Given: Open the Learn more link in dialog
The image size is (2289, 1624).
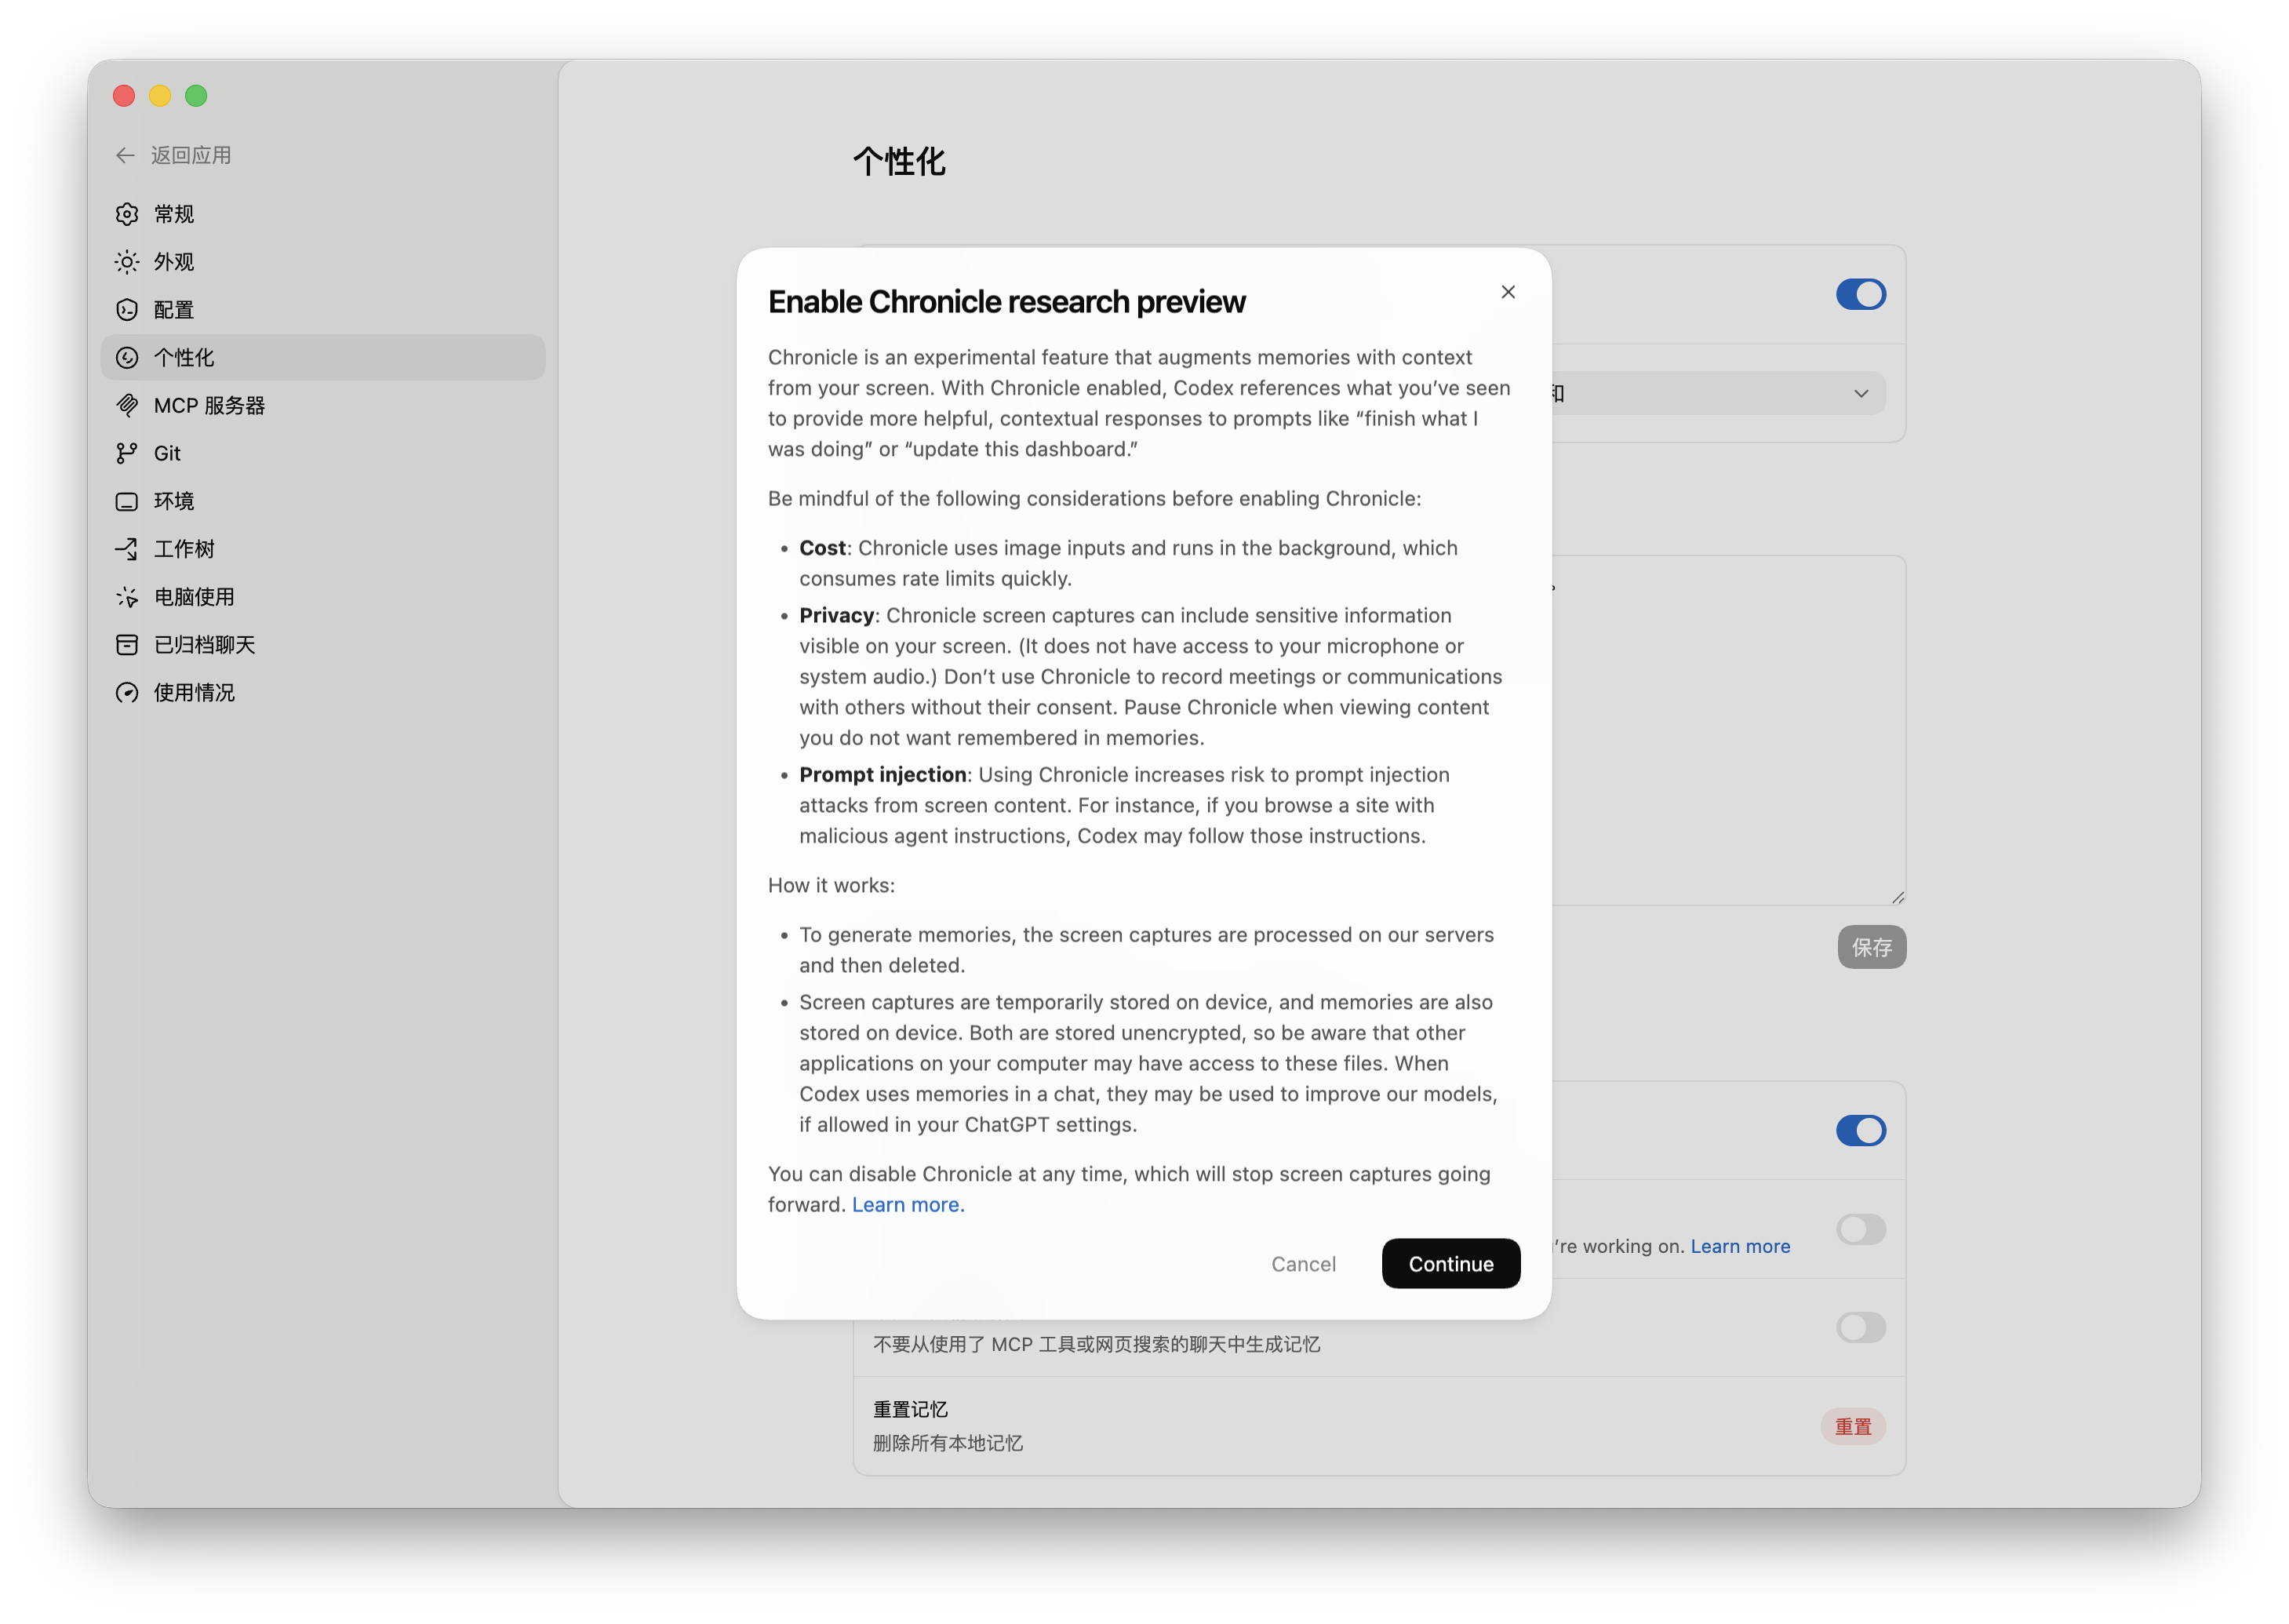Looking at the screenshot, I should (907, 1205).
